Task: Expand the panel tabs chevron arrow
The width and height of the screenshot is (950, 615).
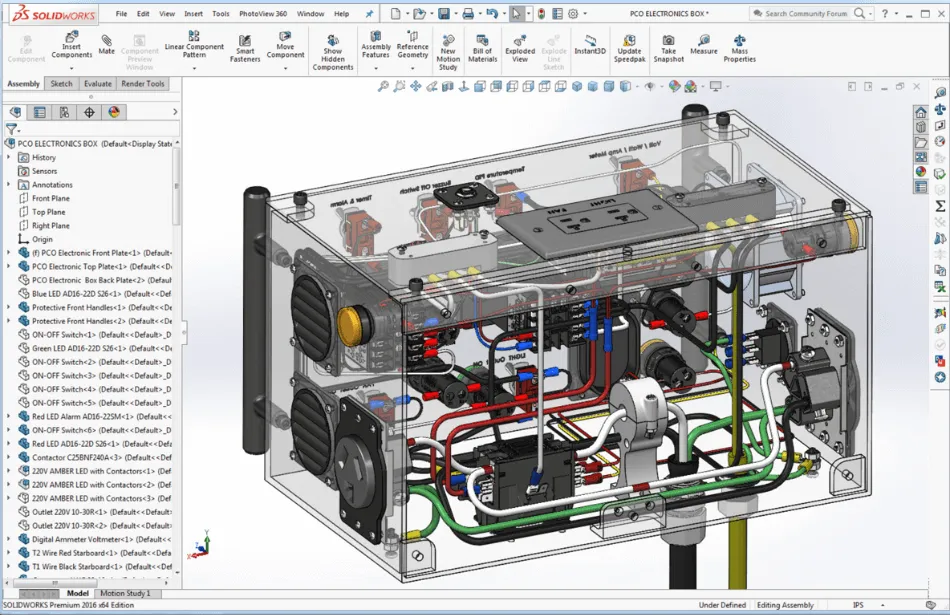Action: coord(175,112)
